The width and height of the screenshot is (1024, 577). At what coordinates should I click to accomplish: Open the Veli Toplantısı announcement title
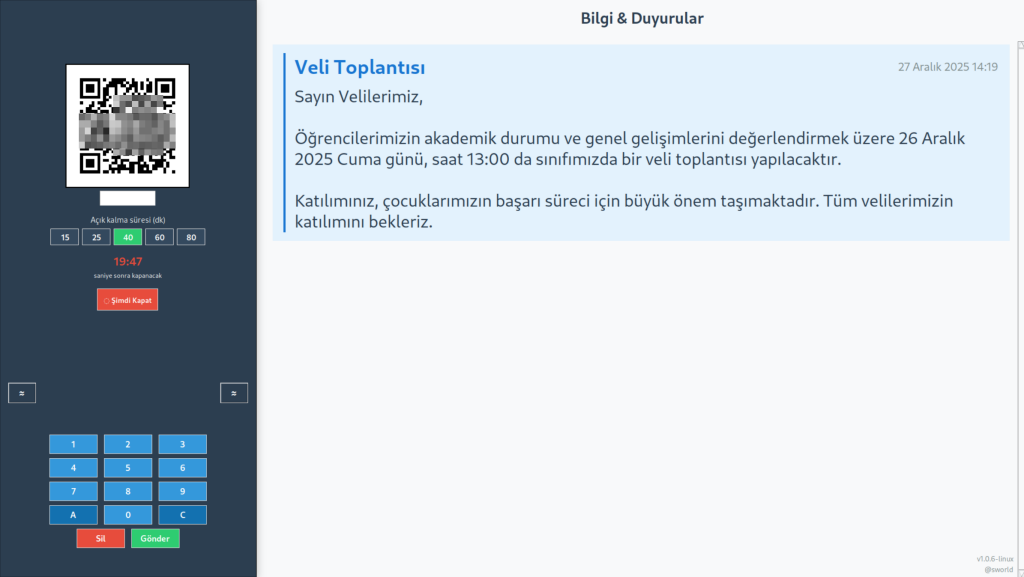pyautogui.click(x=360, y=68)
